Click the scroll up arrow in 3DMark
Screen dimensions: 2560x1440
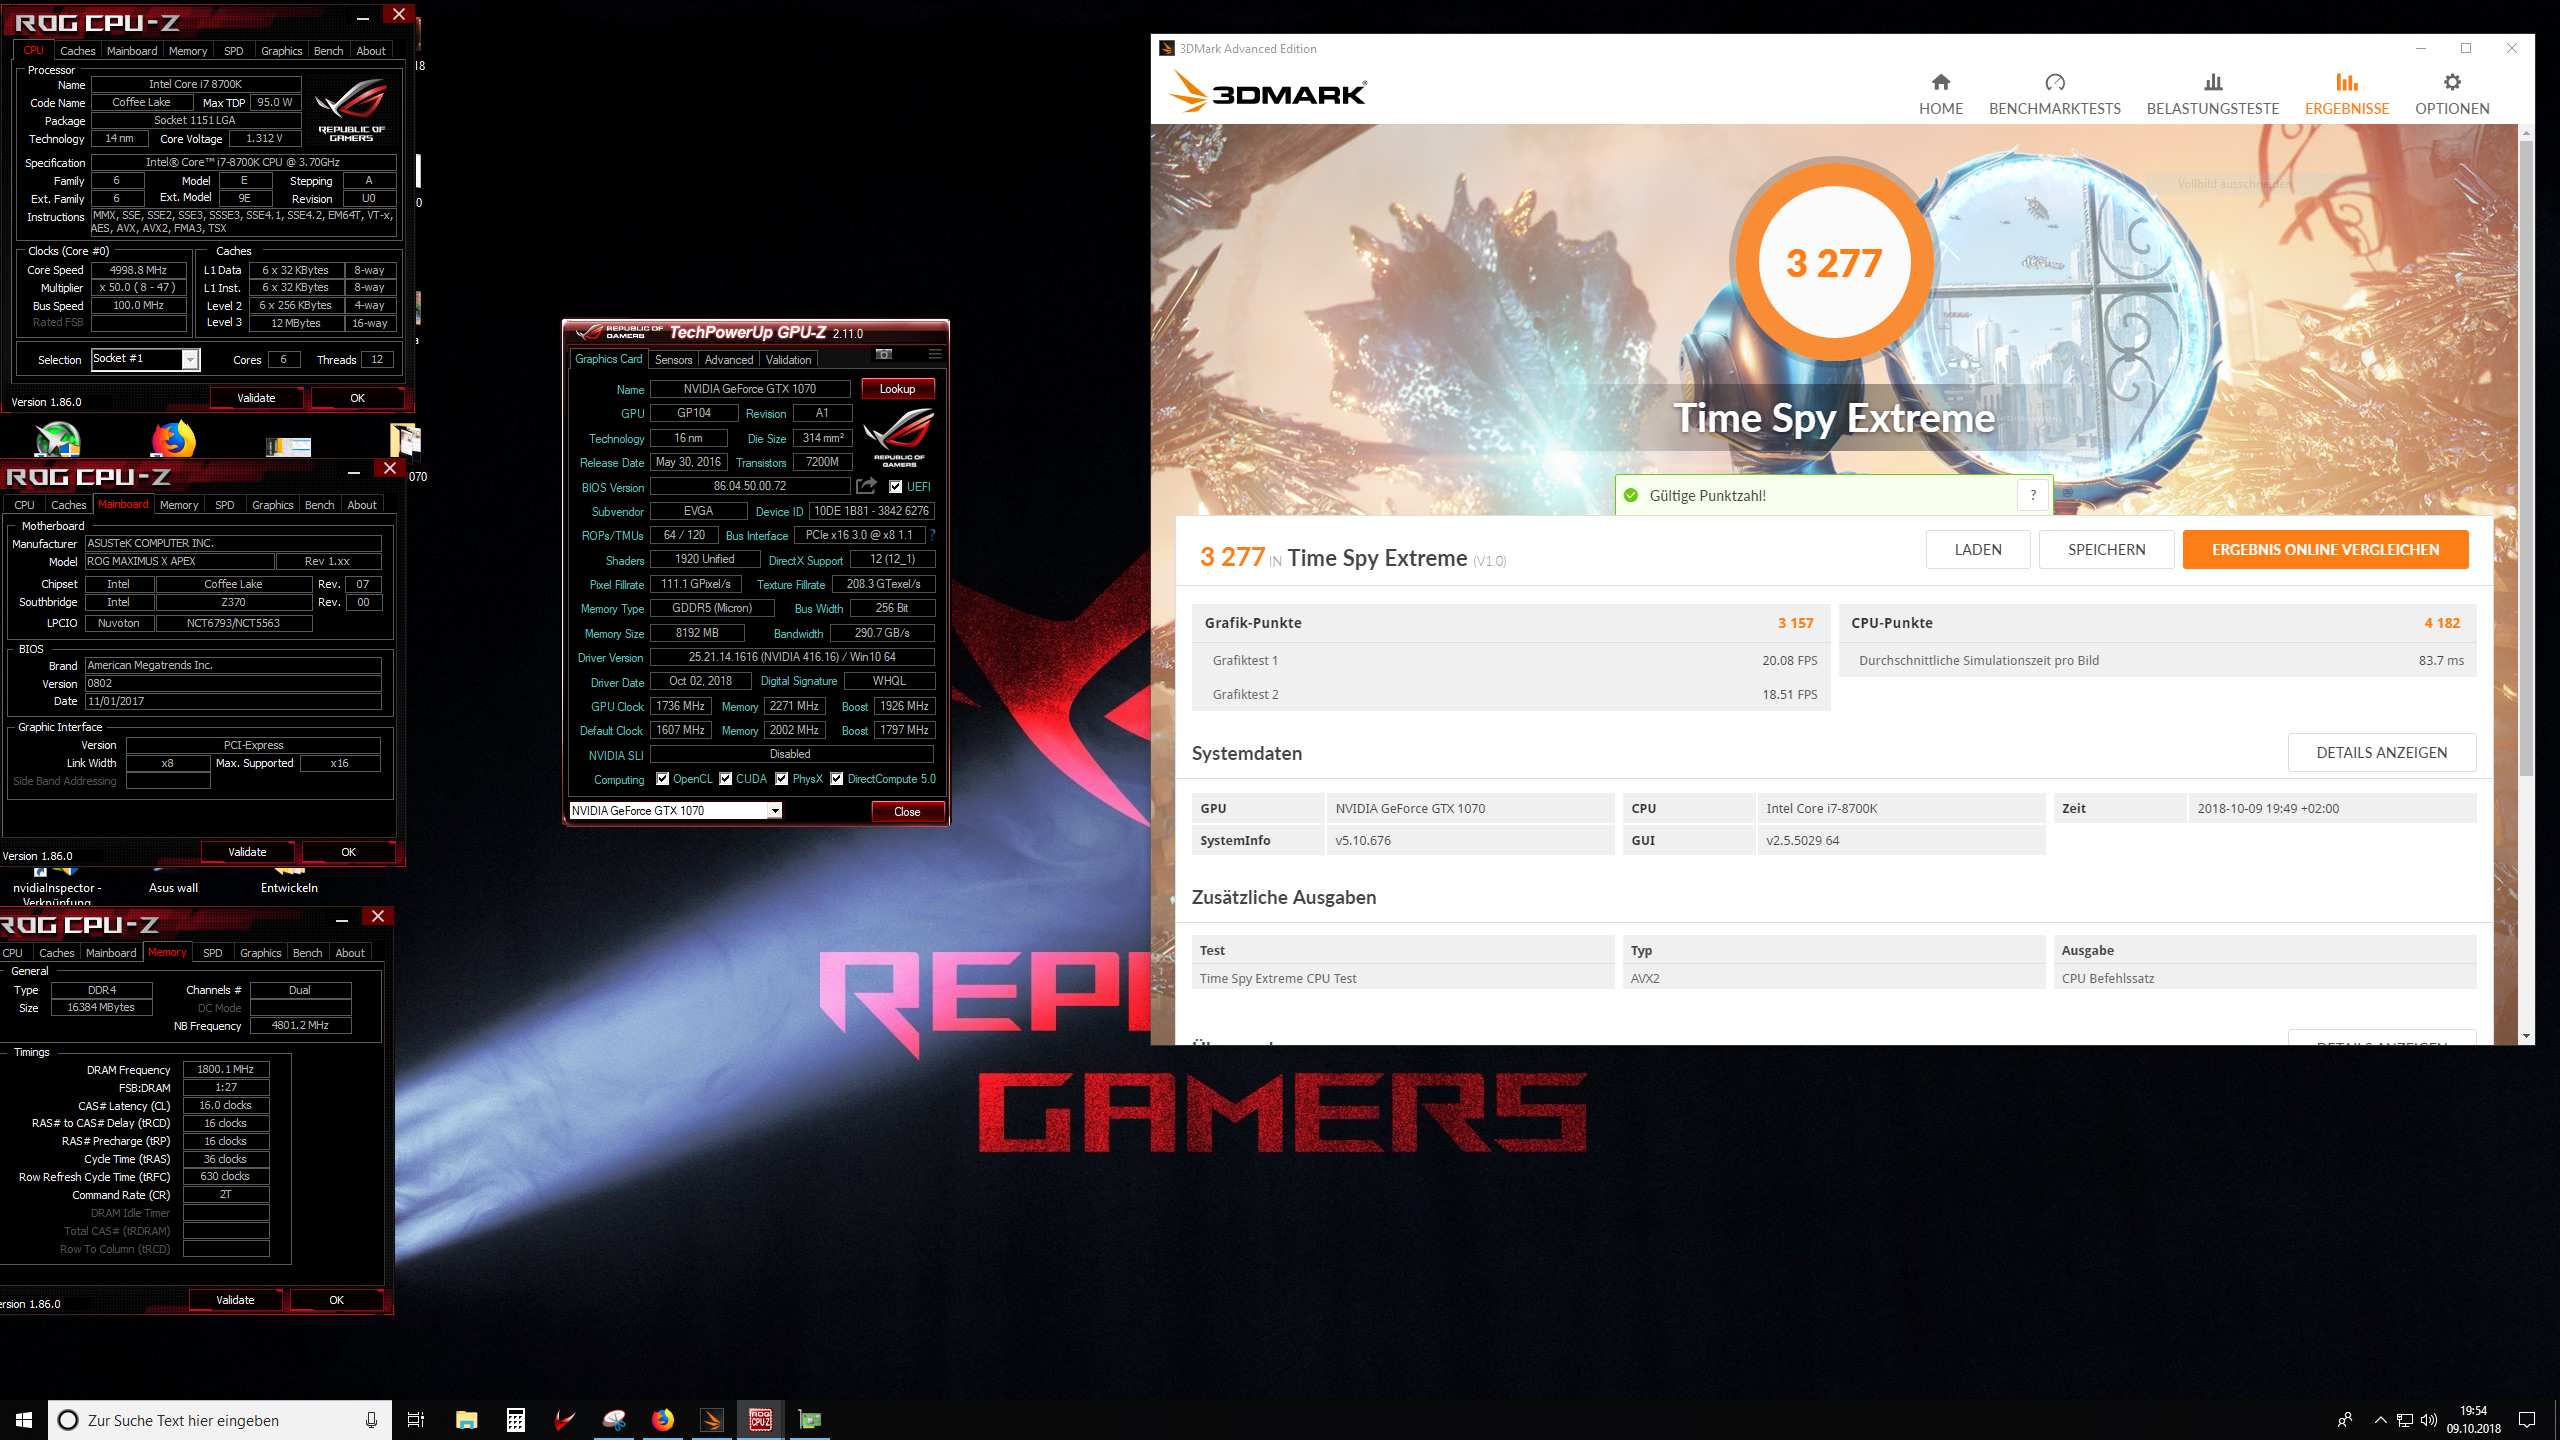coord(2526,132)
